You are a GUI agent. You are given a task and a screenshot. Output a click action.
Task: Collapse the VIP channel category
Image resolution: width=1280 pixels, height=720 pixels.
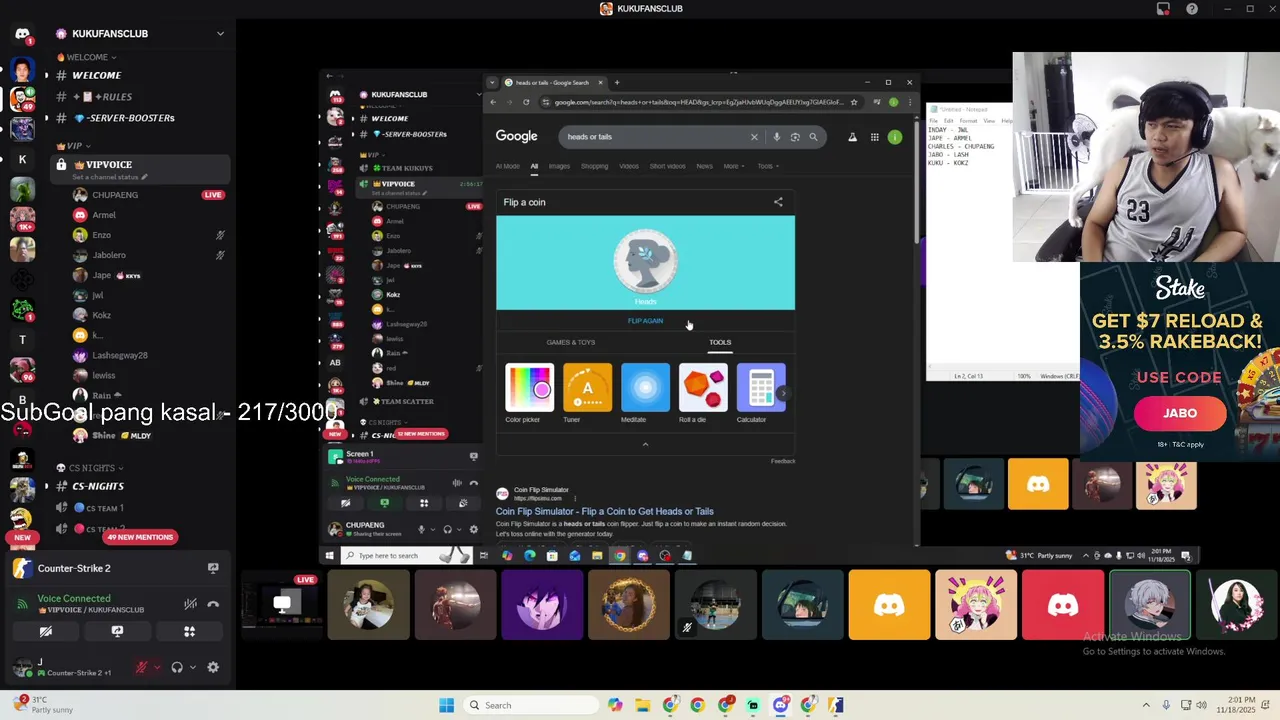click(74, 146)
